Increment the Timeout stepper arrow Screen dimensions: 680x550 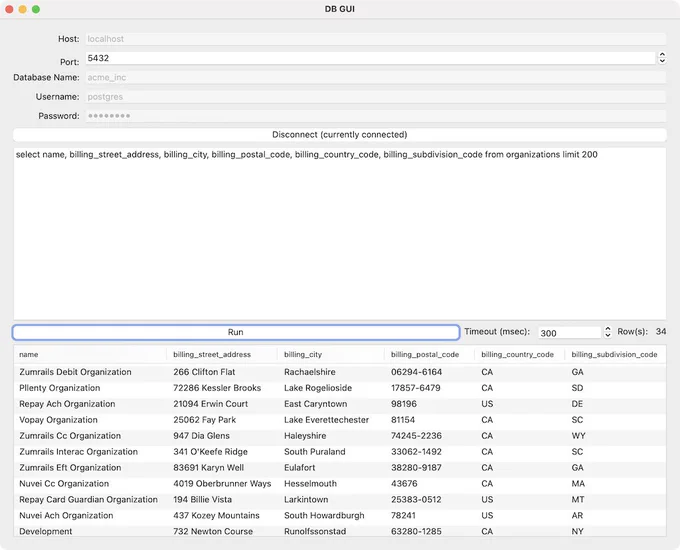608,329
